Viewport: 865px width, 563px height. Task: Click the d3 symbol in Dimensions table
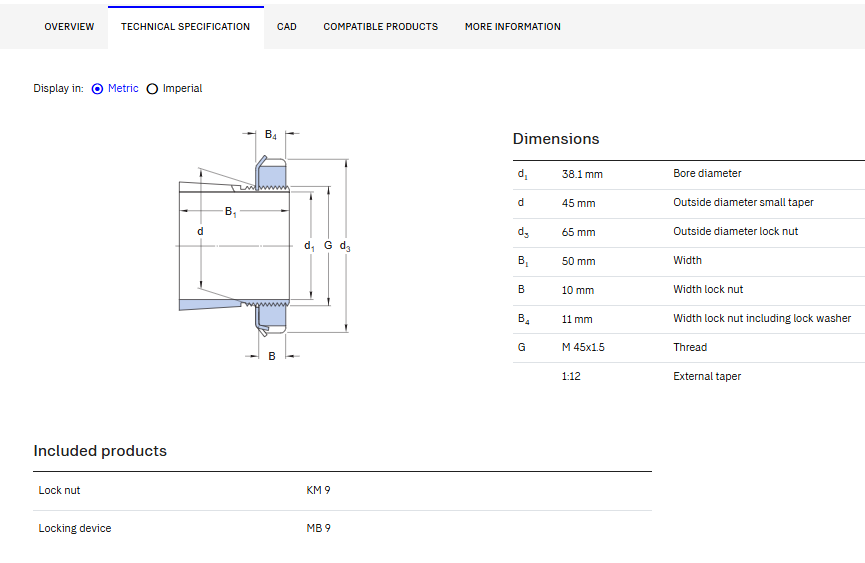coord(523,232)
